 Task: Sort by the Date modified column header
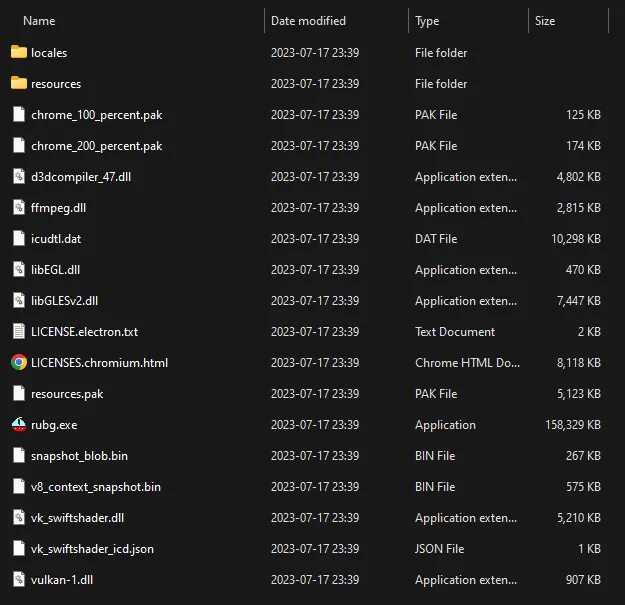[308, 21]
